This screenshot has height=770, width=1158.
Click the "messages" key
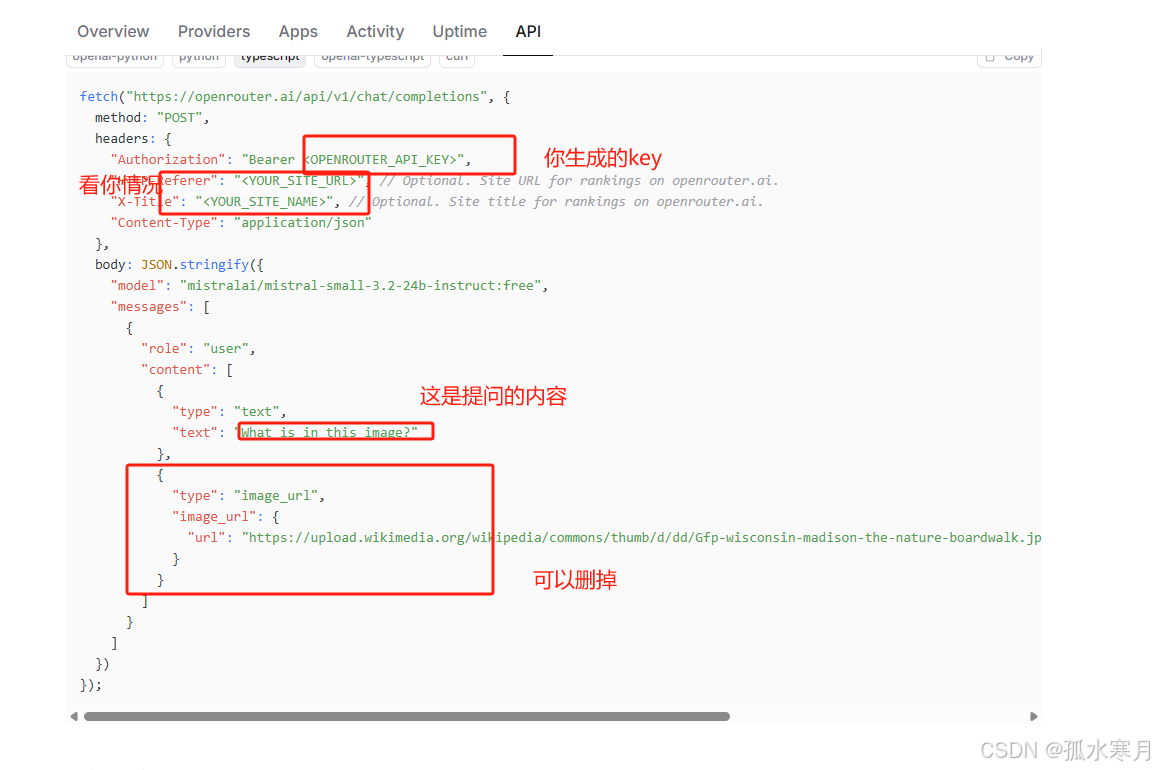(x=148, y=306)
